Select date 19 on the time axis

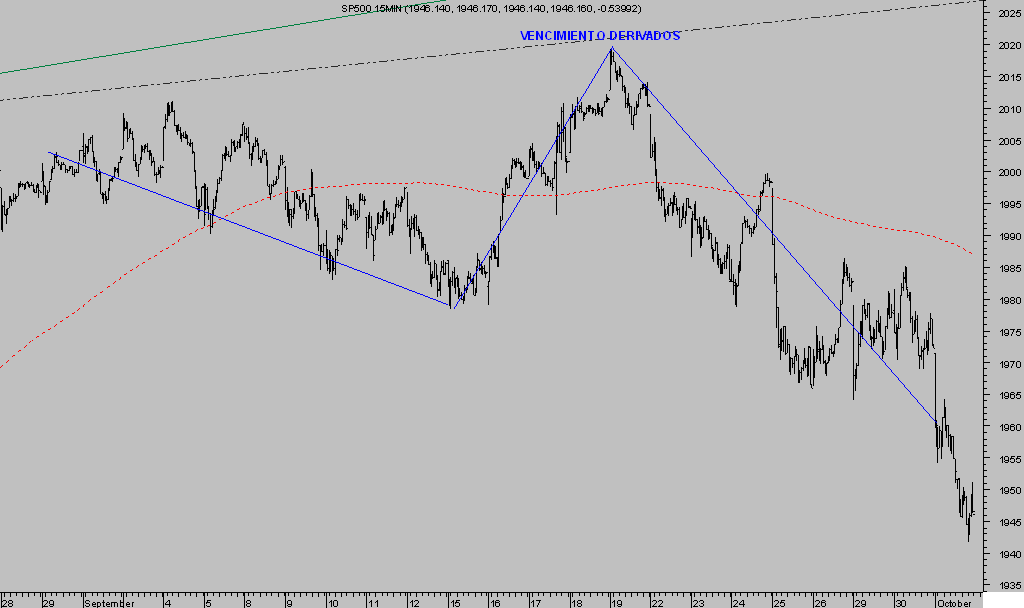(615, 603)
